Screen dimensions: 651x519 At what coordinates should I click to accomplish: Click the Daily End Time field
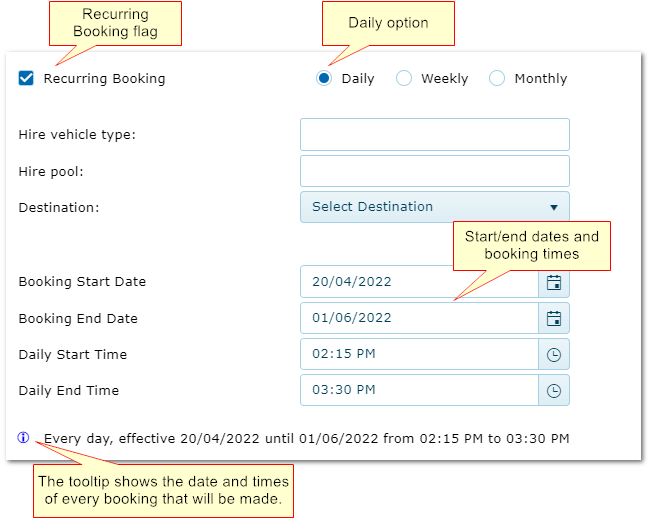419,391
